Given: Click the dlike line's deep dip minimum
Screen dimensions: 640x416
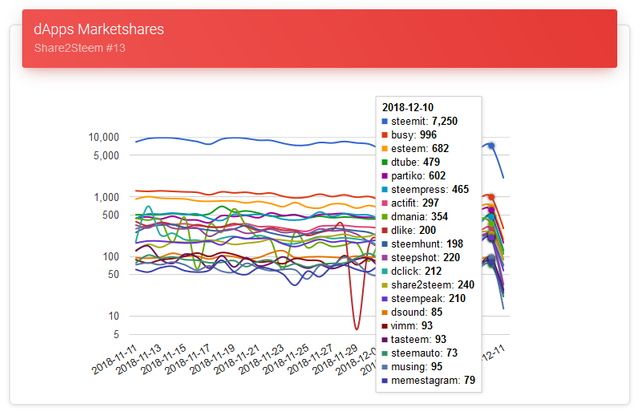Looking at the screenshot, I should click(356, 328).
